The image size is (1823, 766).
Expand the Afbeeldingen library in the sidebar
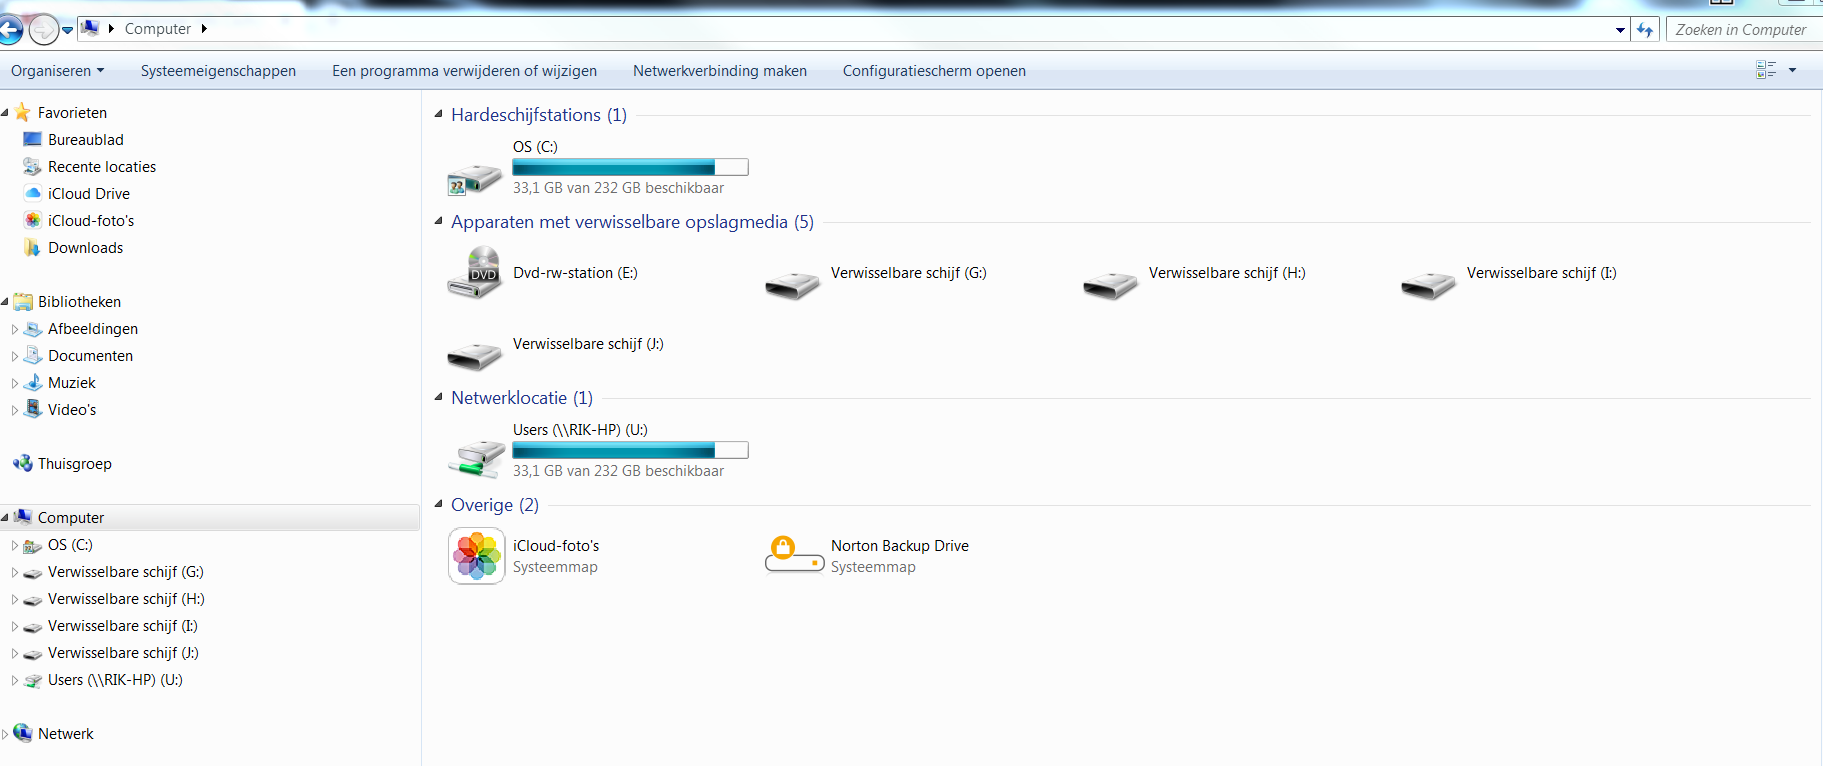(x=15, y=329)
